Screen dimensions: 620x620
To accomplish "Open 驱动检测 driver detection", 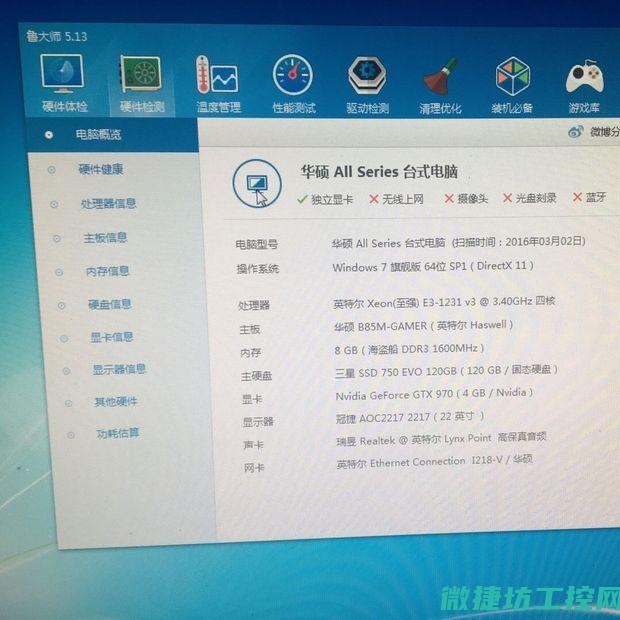I will pyautogui.click(x=367, y=85).
